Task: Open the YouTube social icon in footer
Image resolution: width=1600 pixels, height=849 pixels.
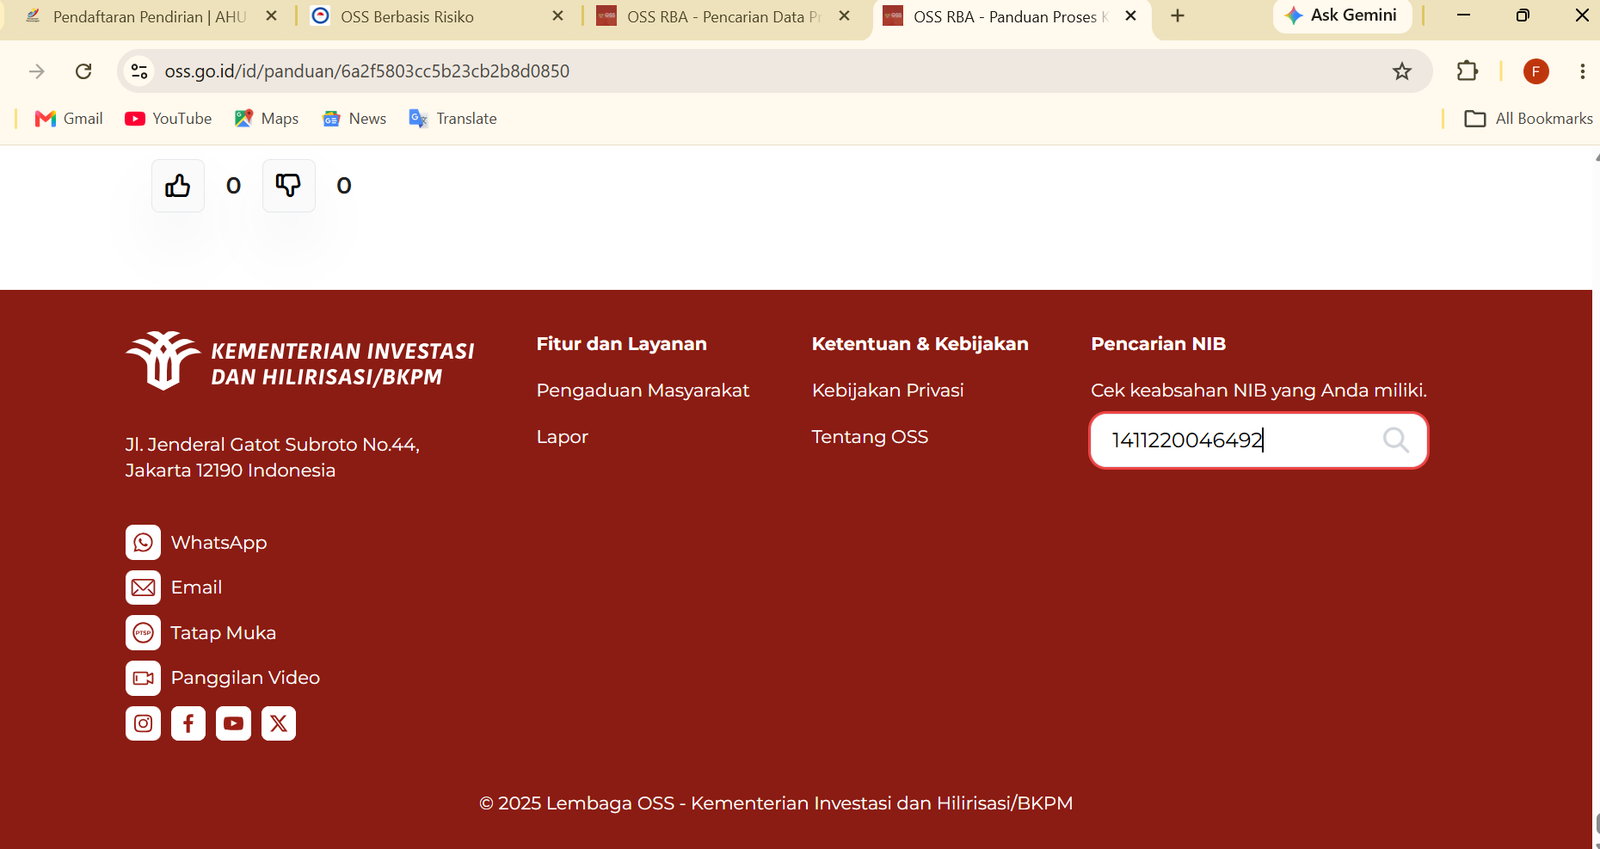Action: (x=233, y=723)
